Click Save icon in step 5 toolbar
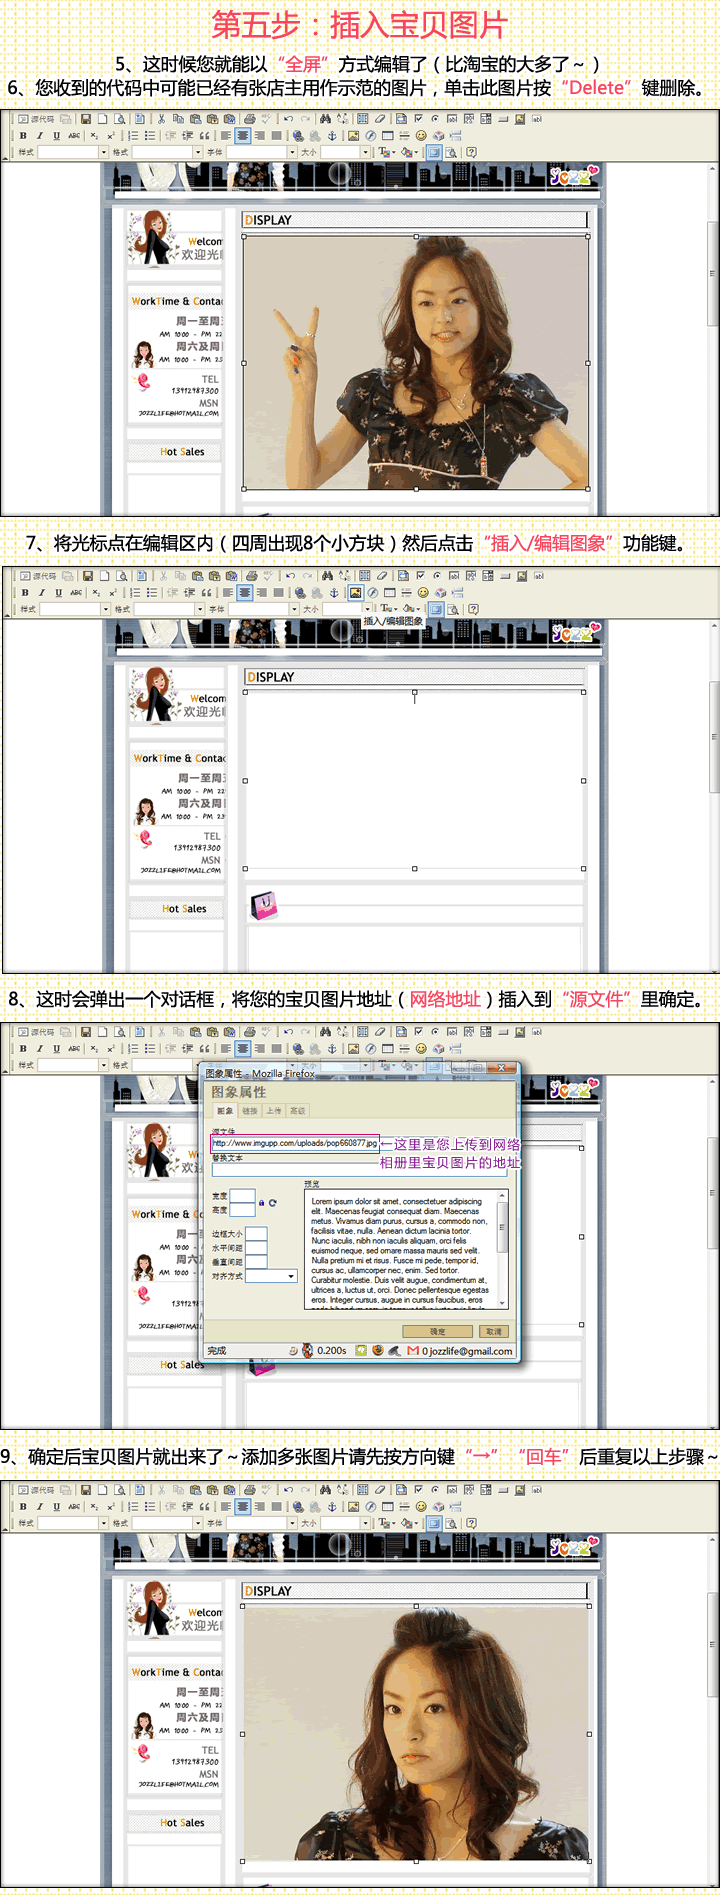The image size is (720, 1895). [x=86, y=119]
